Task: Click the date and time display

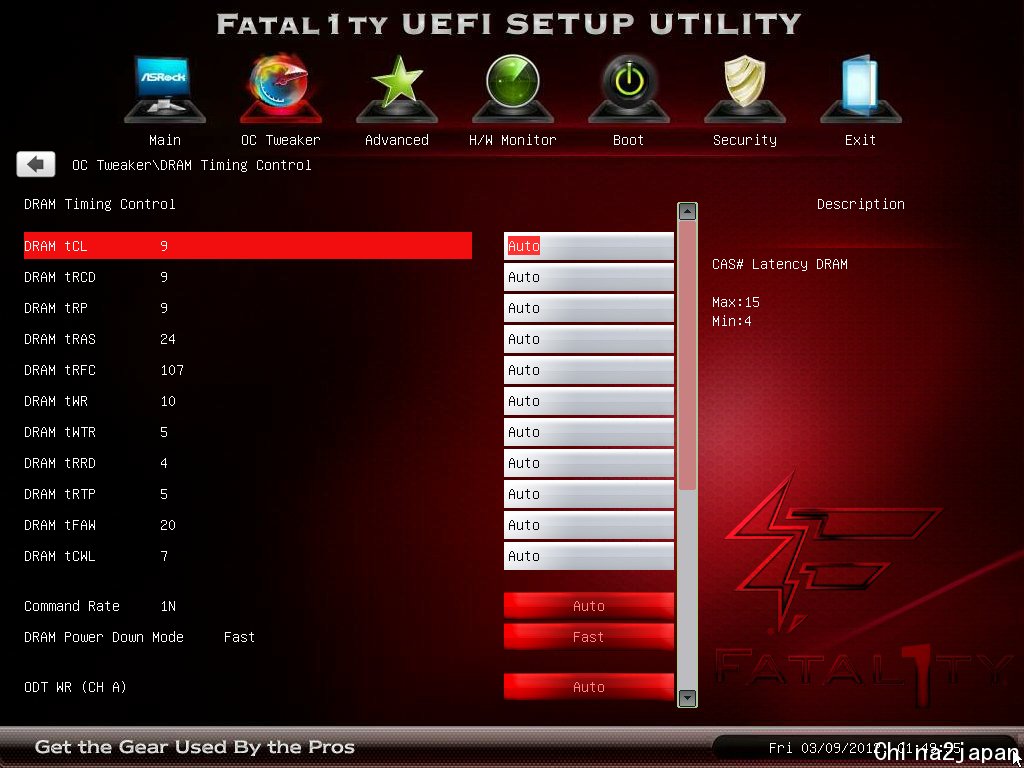Action: (865, 748)
